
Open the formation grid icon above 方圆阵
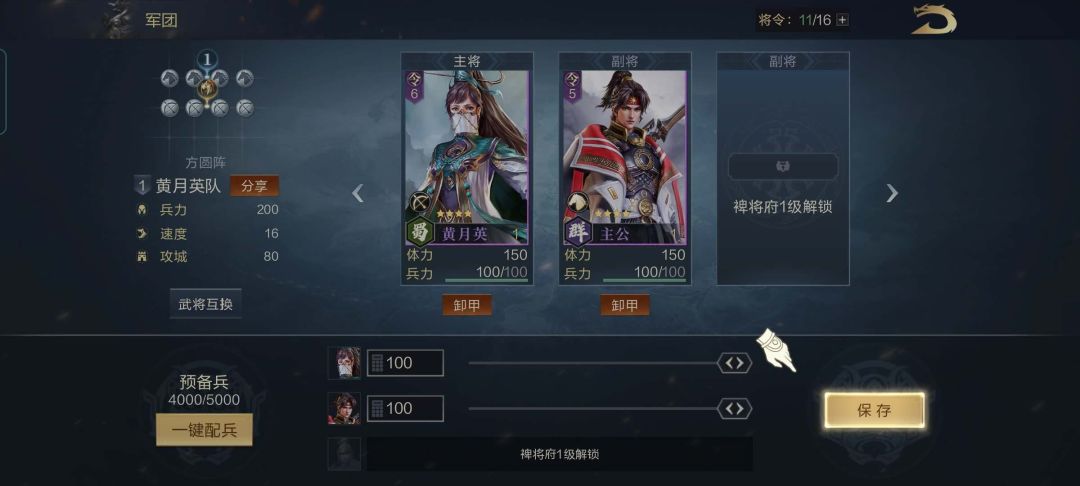point(207,89)
